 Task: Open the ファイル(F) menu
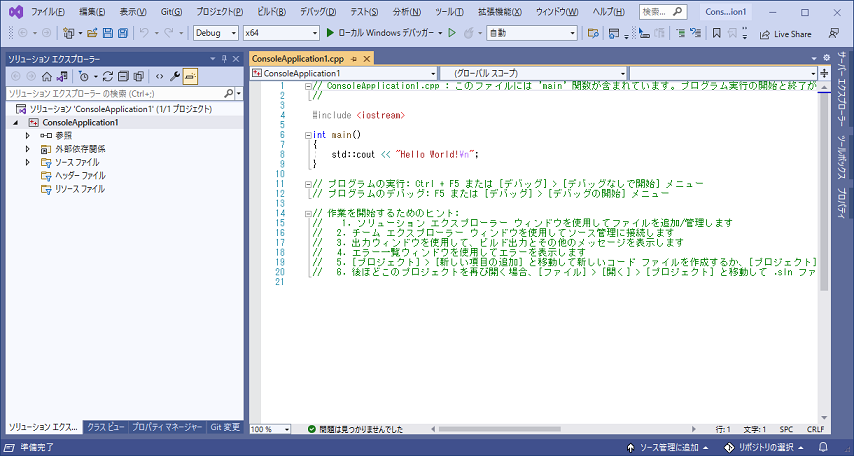click(48, 12)
